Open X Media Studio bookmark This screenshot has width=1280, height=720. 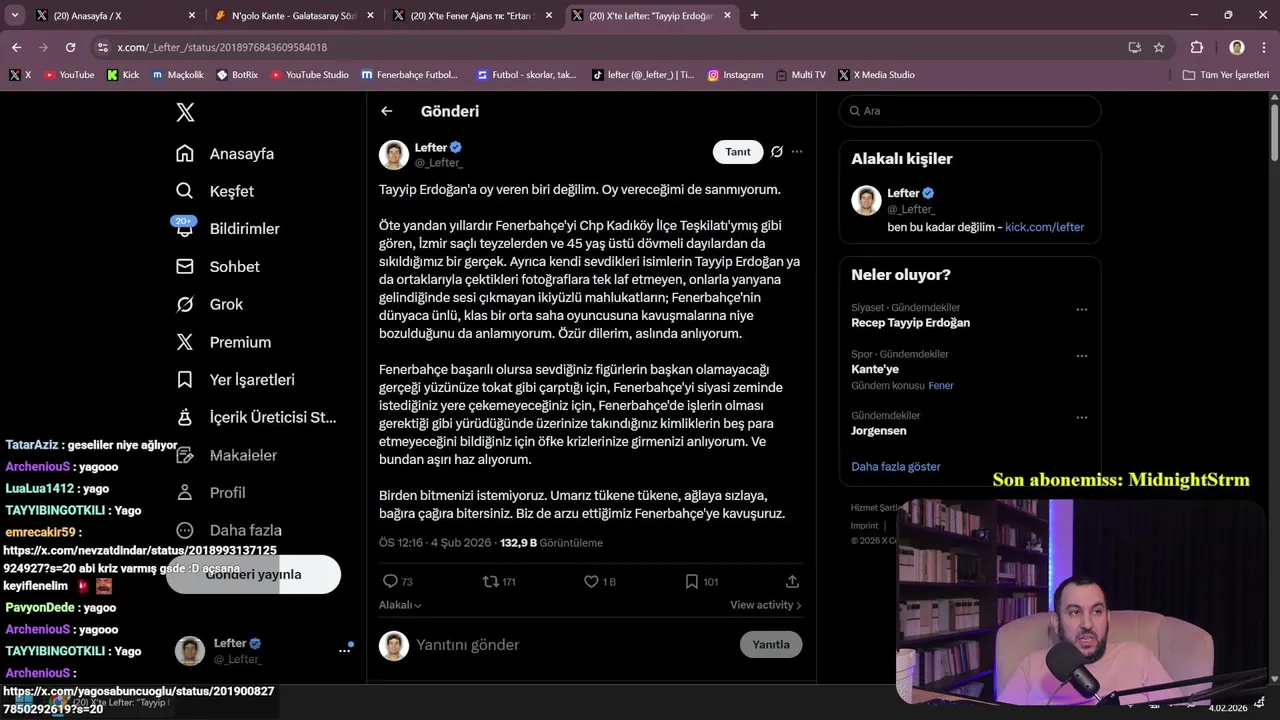[877, 75]
